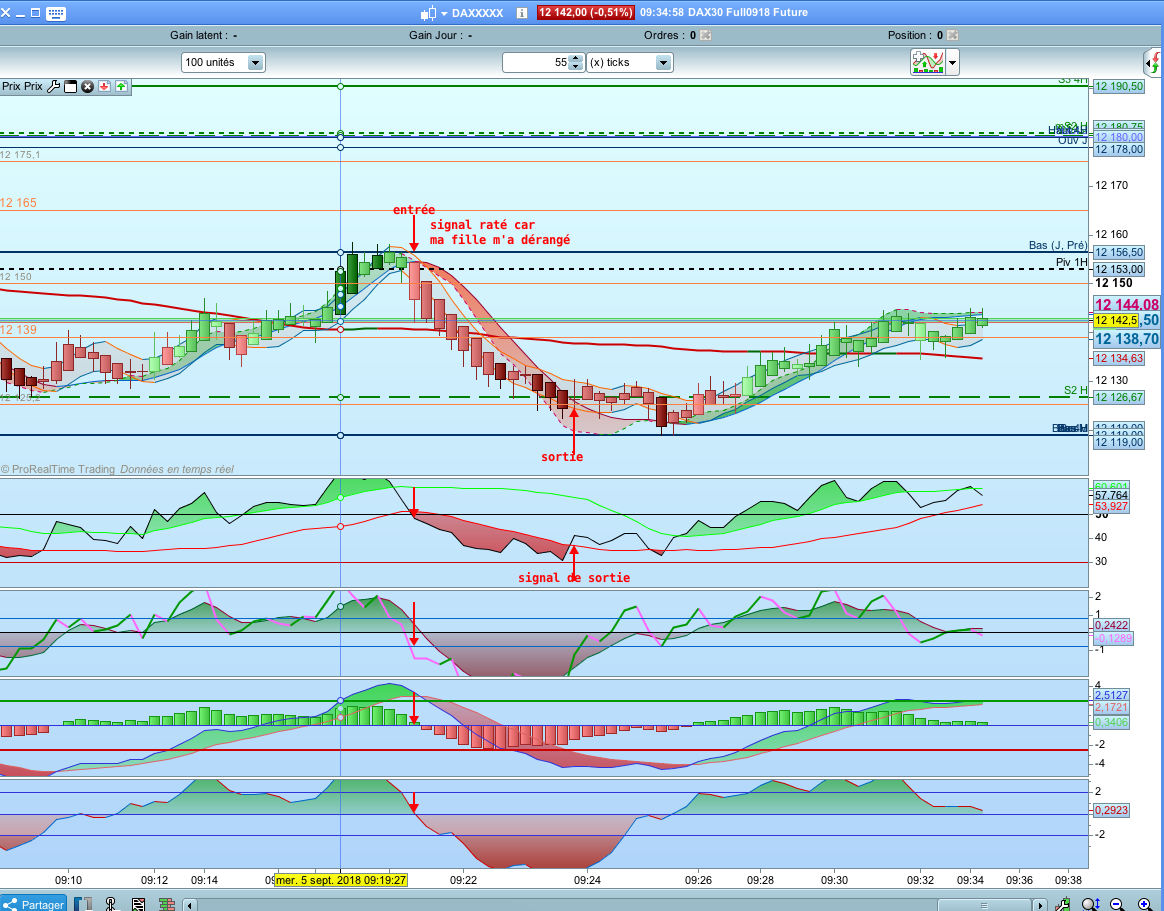This screenshot has height=911, width=1164.
Task: Click the 09:24 time axis label
Action: point(587,881)
